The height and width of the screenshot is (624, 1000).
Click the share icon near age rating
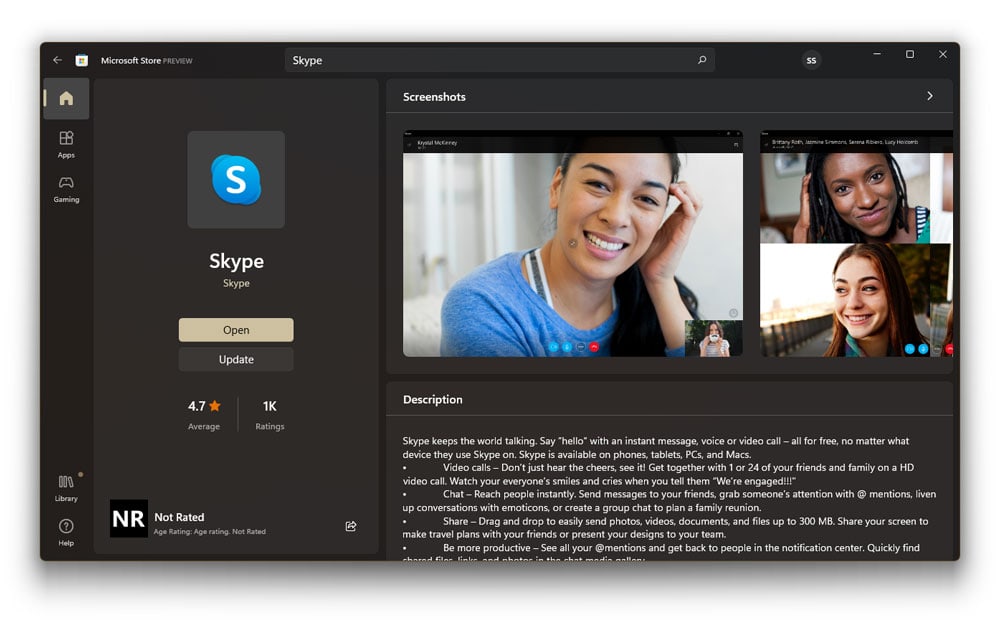(351, 526)
